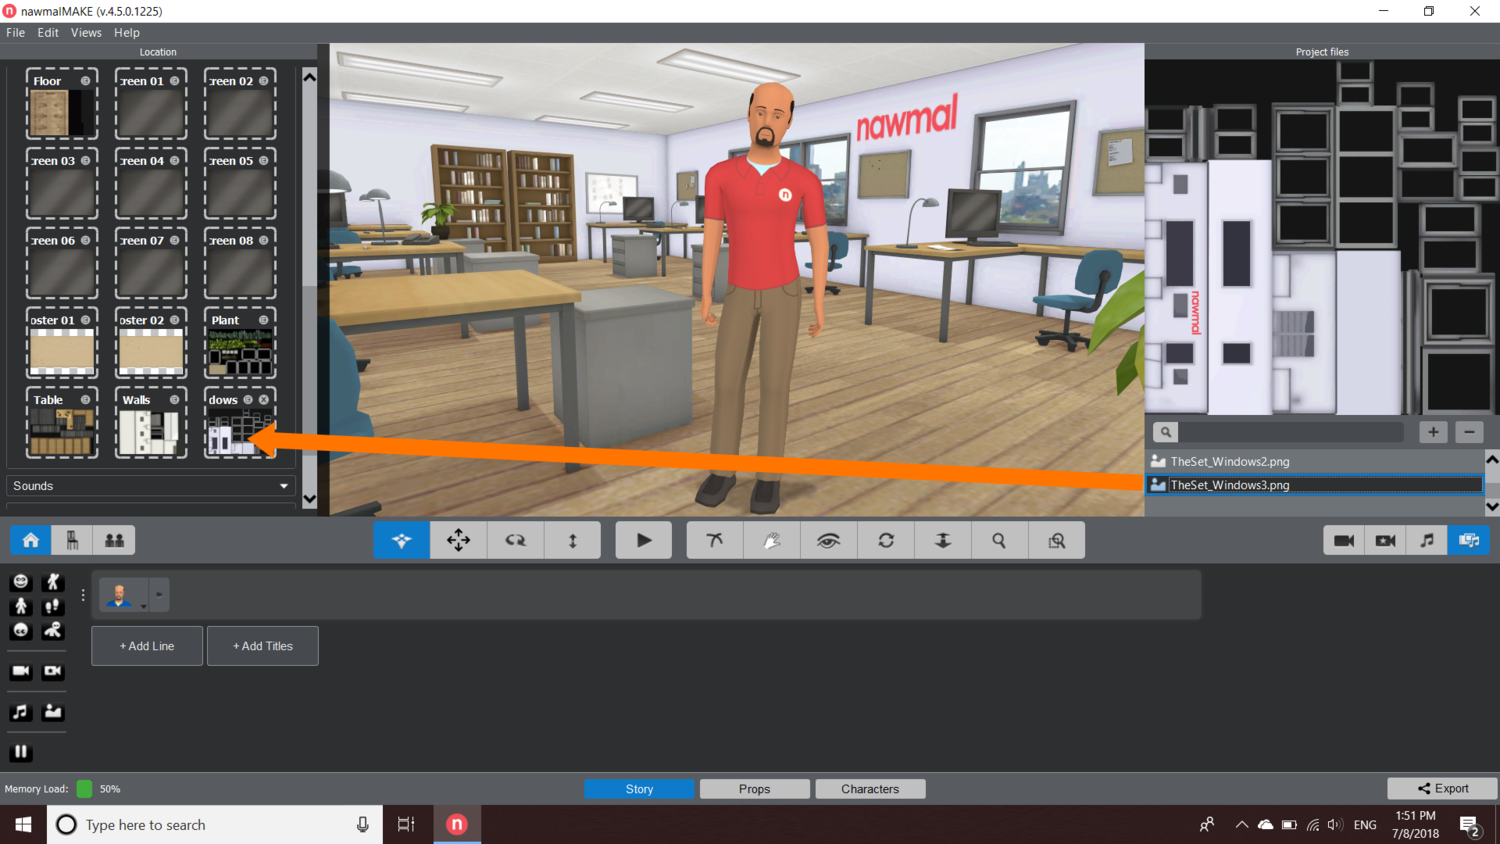Click the star camera icon in story sidebar
Screen dimensions: 1500x844
tap(53, 671)
